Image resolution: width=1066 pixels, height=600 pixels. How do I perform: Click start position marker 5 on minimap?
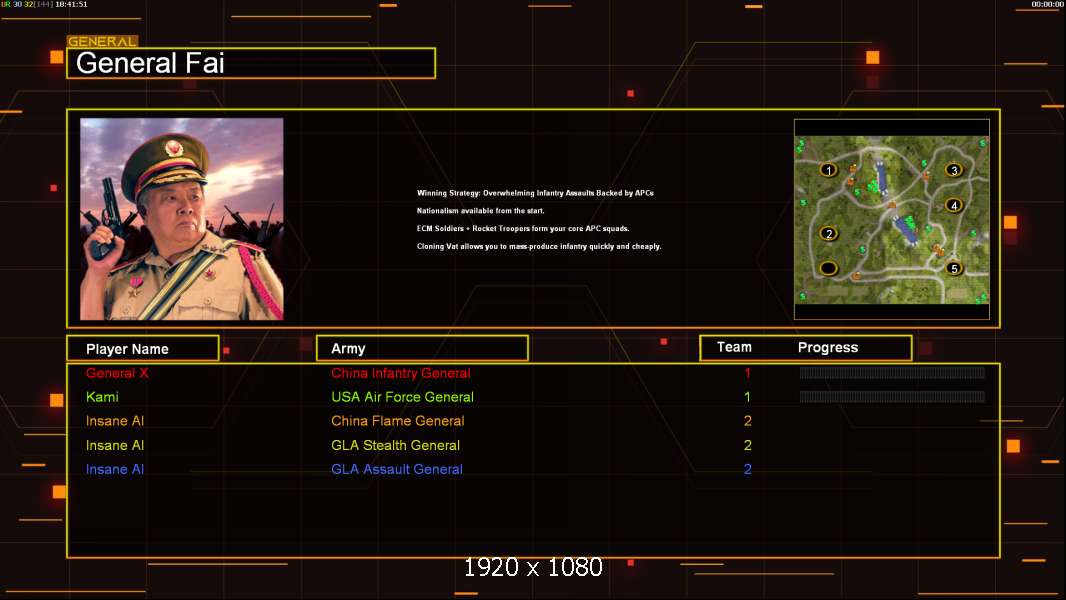[x=954, y=268]
